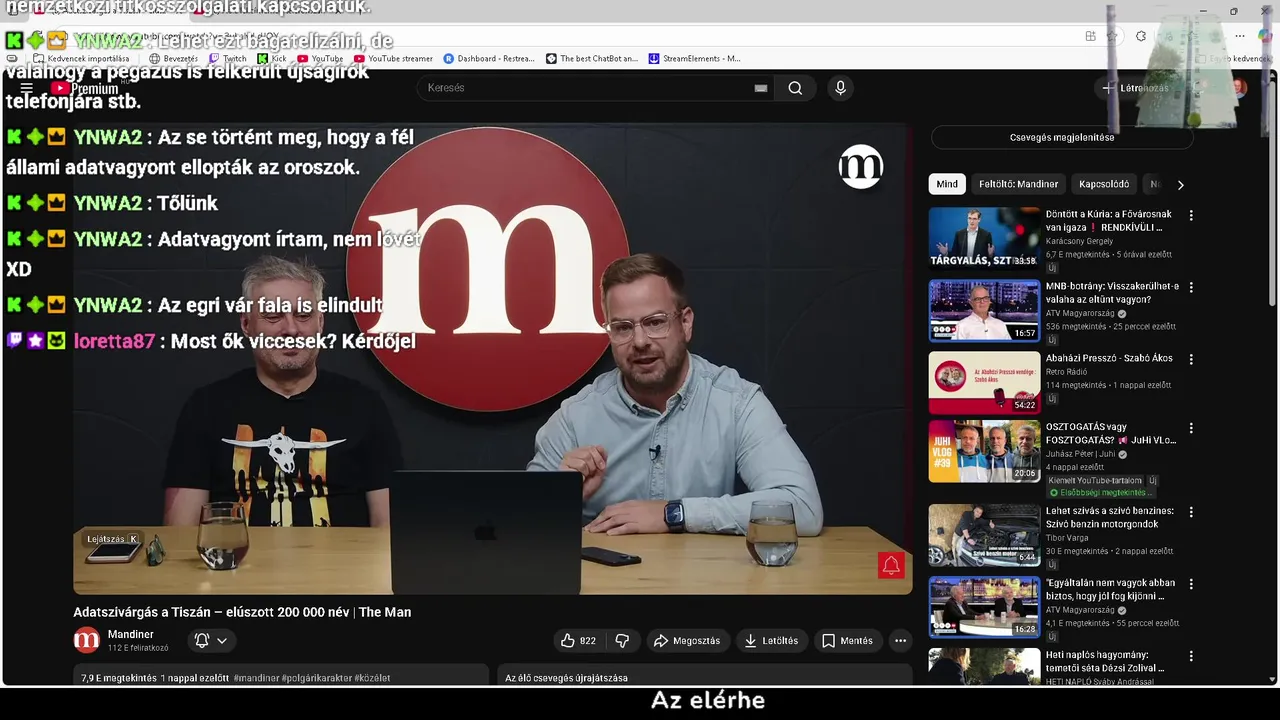Open 'Abaházi Presszó - Szabó Ákos' thumbnail
Screen dimensions: 1280x720
tap(984, 382)
